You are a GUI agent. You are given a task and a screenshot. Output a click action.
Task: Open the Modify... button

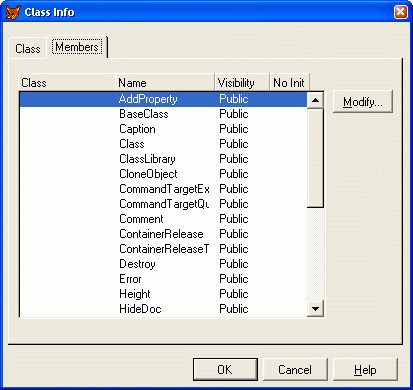[363, 102]
